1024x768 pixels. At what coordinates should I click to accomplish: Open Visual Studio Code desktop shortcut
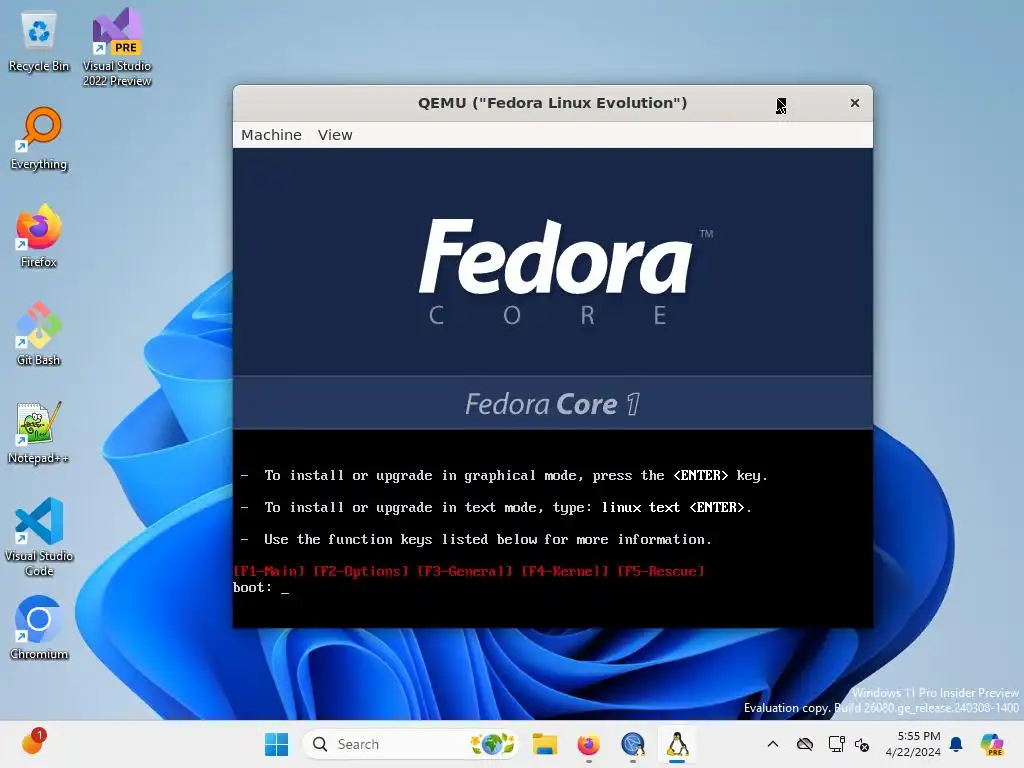pos(39,537)
